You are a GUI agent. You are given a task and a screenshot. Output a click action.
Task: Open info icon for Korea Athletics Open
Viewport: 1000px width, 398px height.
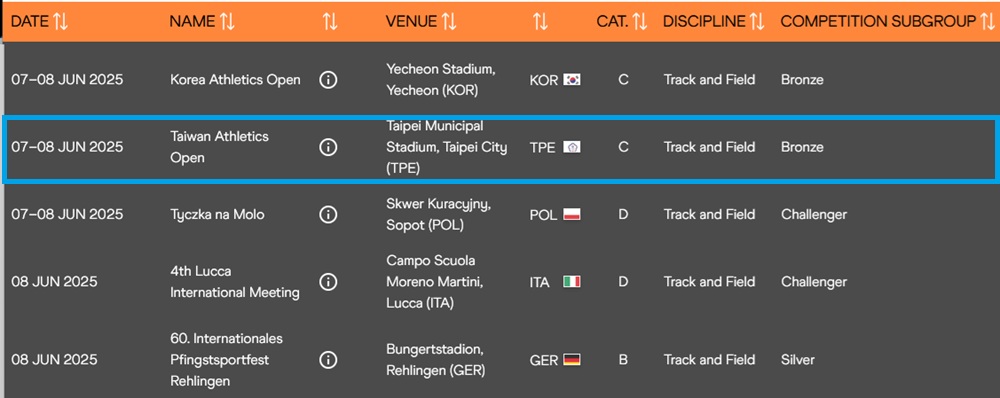click(328, 80)
